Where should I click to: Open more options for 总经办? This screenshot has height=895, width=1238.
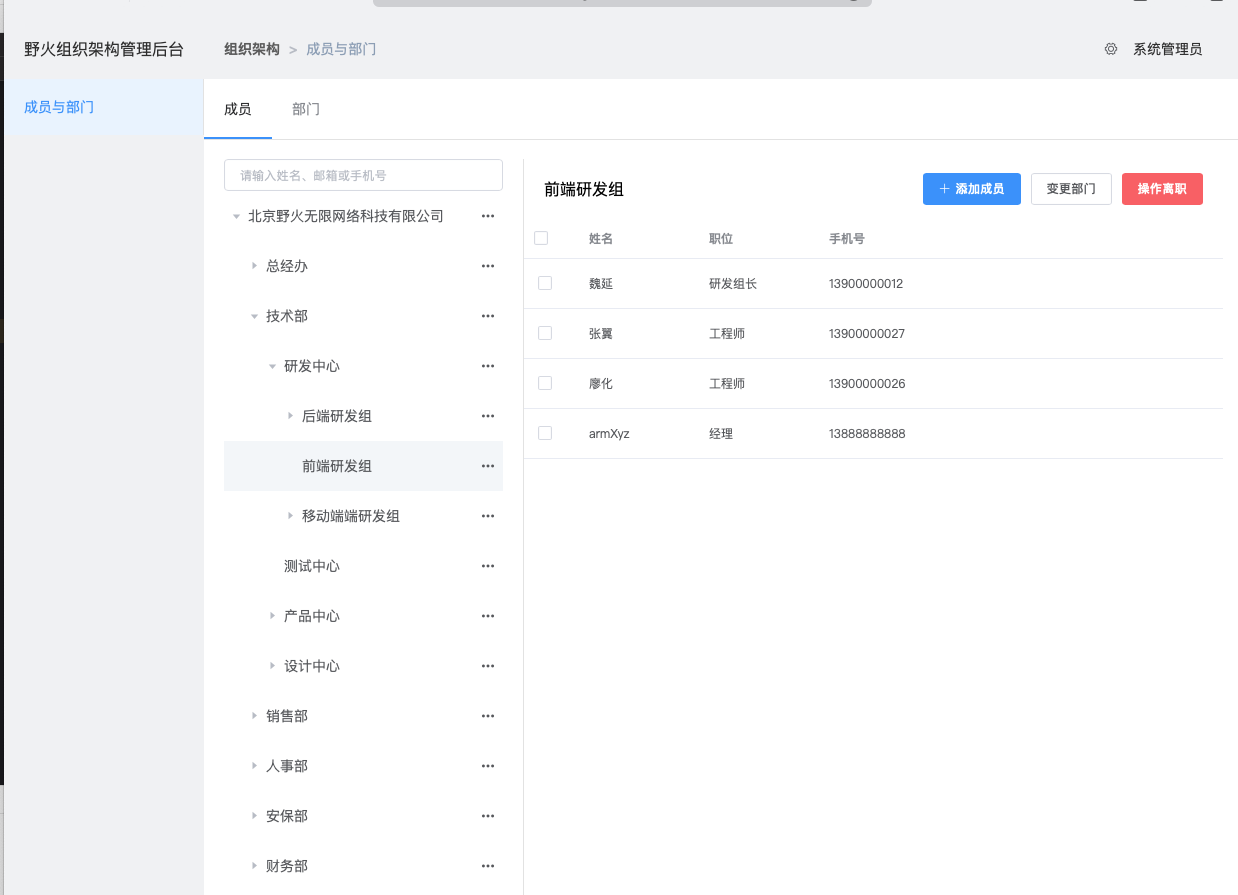coord(488,266)
